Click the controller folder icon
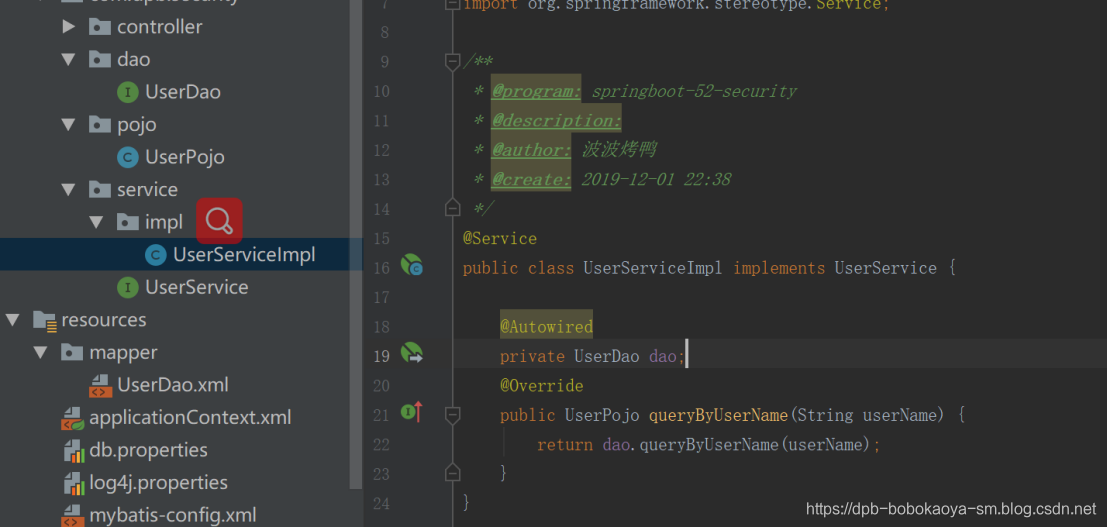This screenshot has height=528, width=1107. 100,27
